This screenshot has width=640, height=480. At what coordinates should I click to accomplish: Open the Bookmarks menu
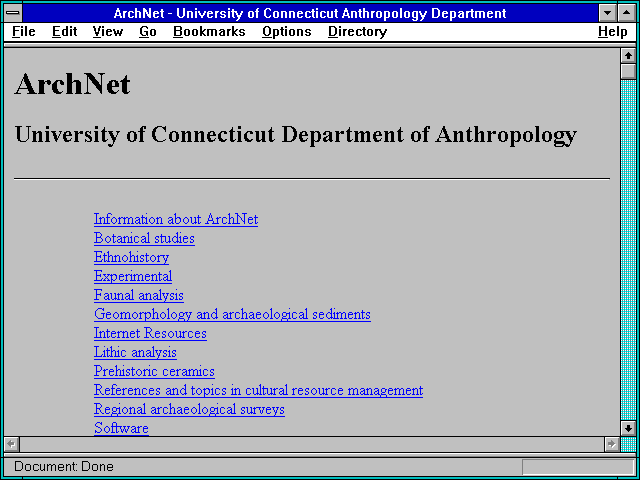click(x=209, y=32)
